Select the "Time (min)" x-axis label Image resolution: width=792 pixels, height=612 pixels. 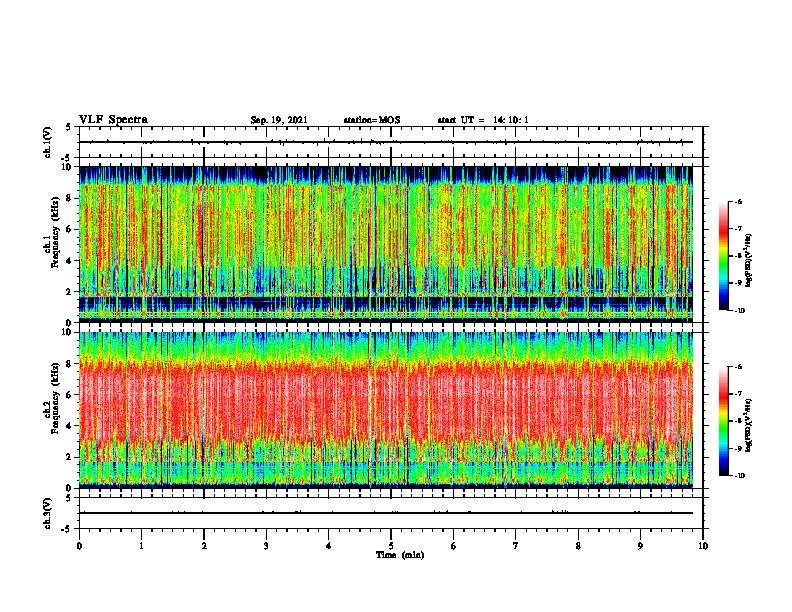(x=400, y=555)
